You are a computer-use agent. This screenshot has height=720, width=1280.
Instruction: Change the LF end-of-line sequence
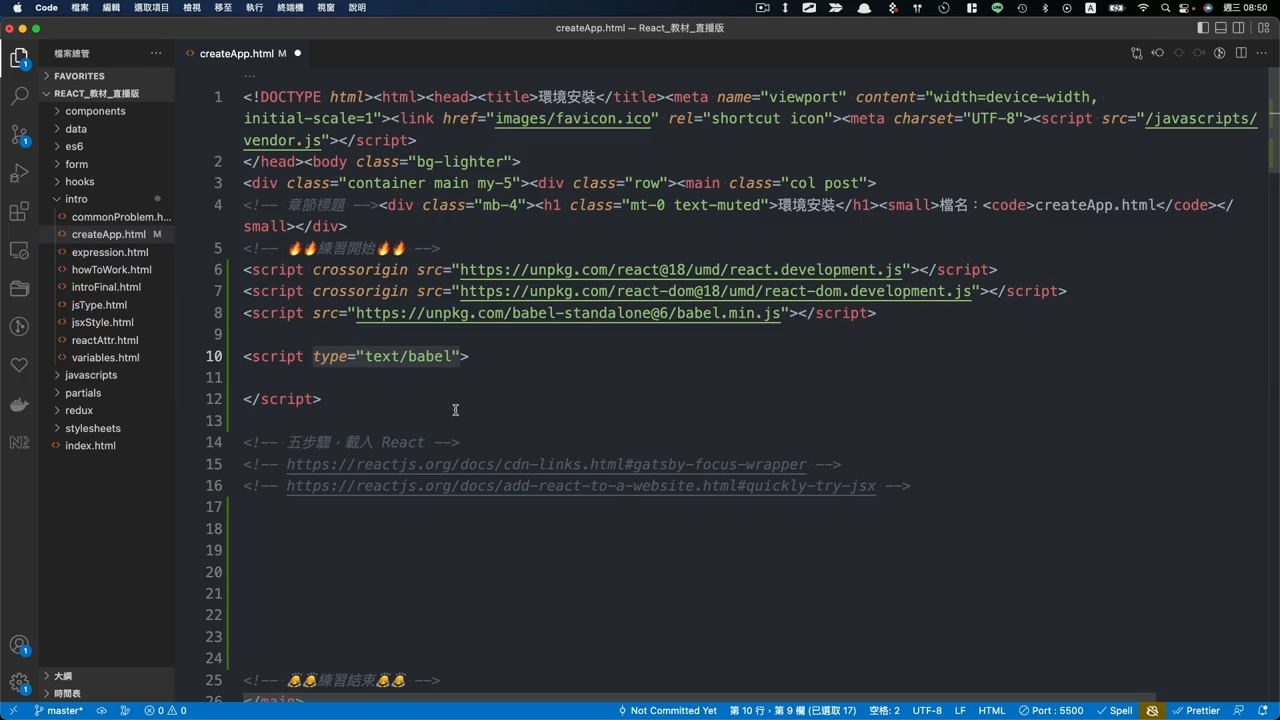point(960,711)
